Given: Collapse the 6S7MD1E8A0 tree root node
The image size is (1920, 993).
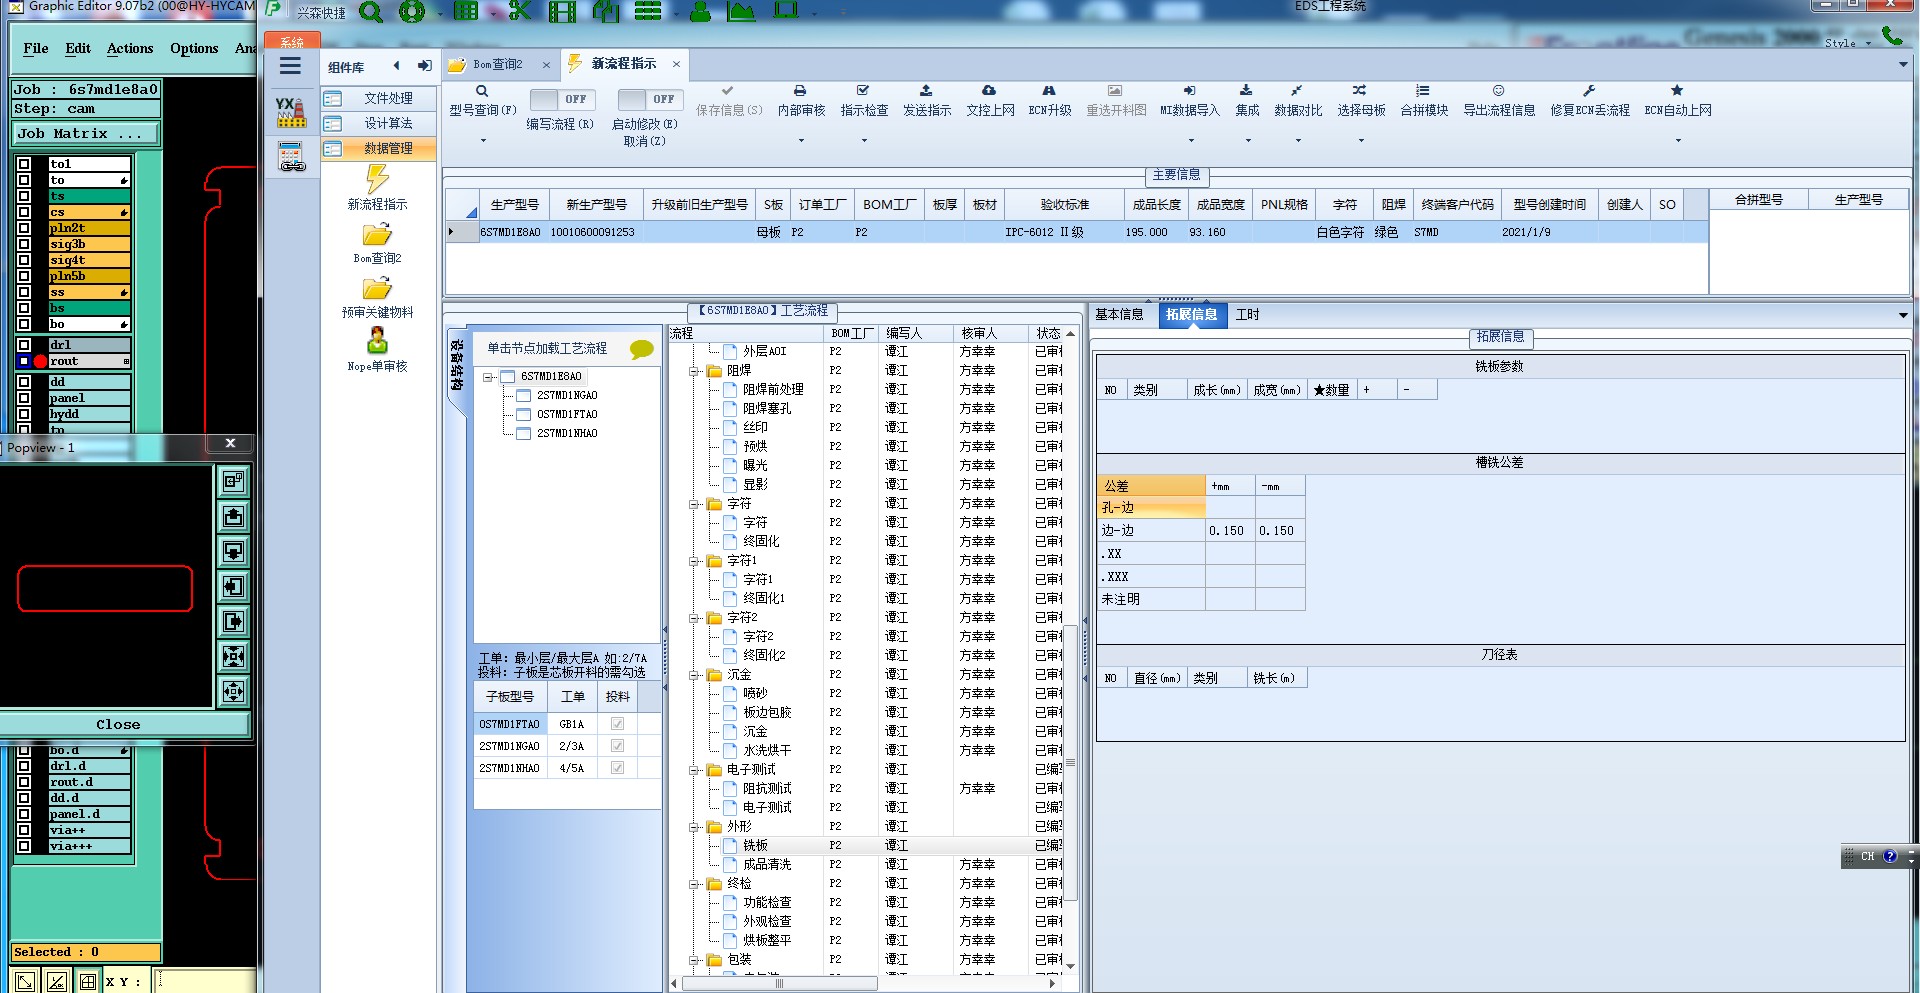Looking at the screenshot, I should [487, 377].
